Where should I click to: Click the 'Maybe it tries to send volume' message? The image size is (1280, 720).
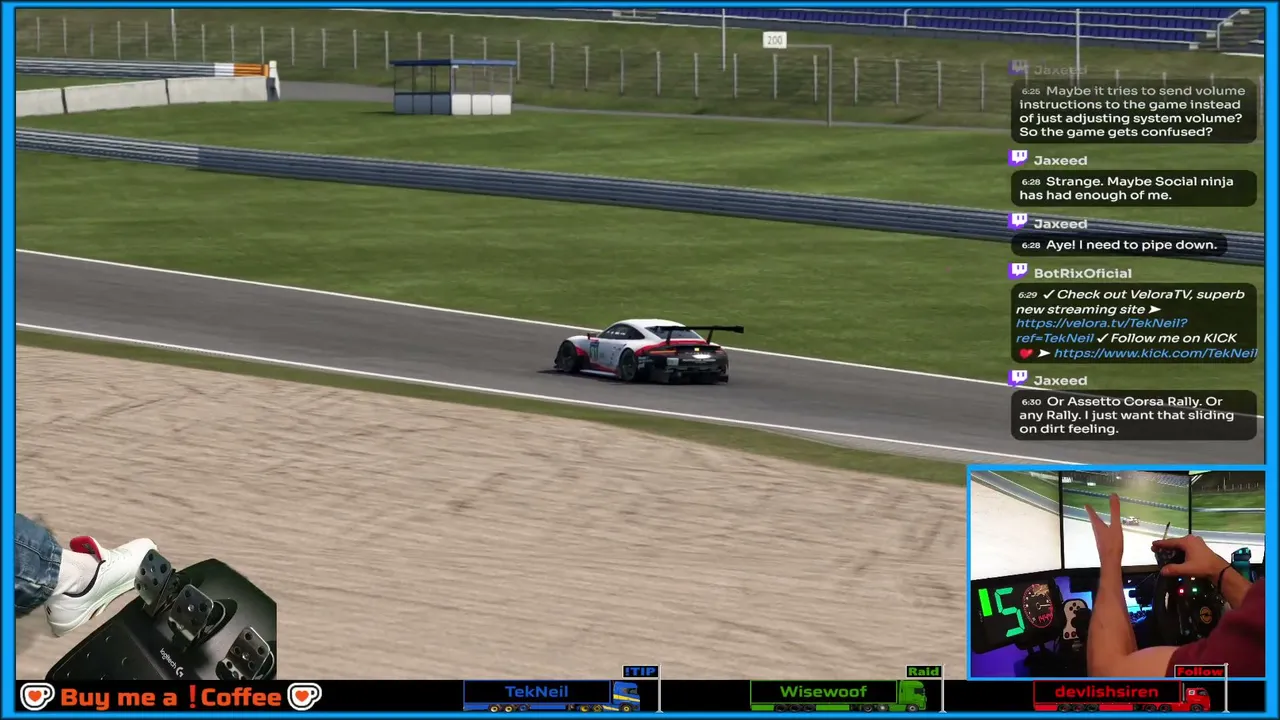click(1134, 111)
